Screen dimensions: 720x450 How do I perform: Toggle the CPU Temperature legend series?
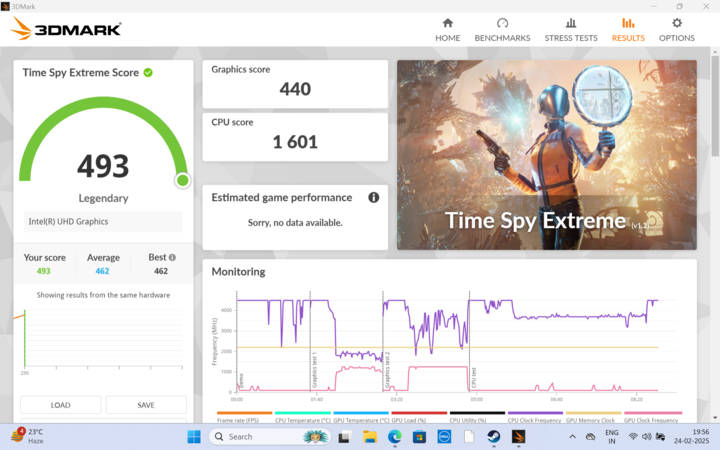coord(302,417)
